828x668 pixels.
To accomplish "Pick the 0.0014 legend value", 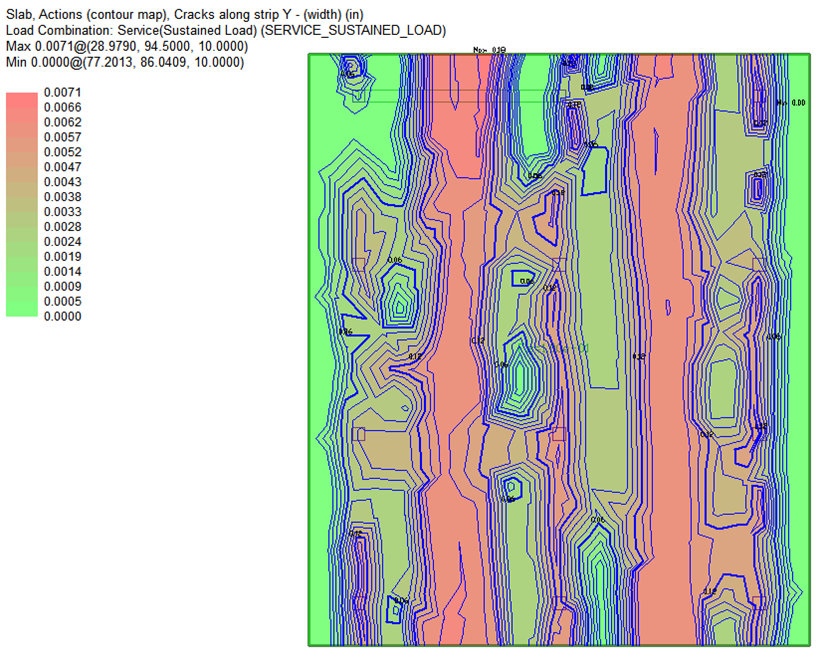I will (x=61, y=272).
